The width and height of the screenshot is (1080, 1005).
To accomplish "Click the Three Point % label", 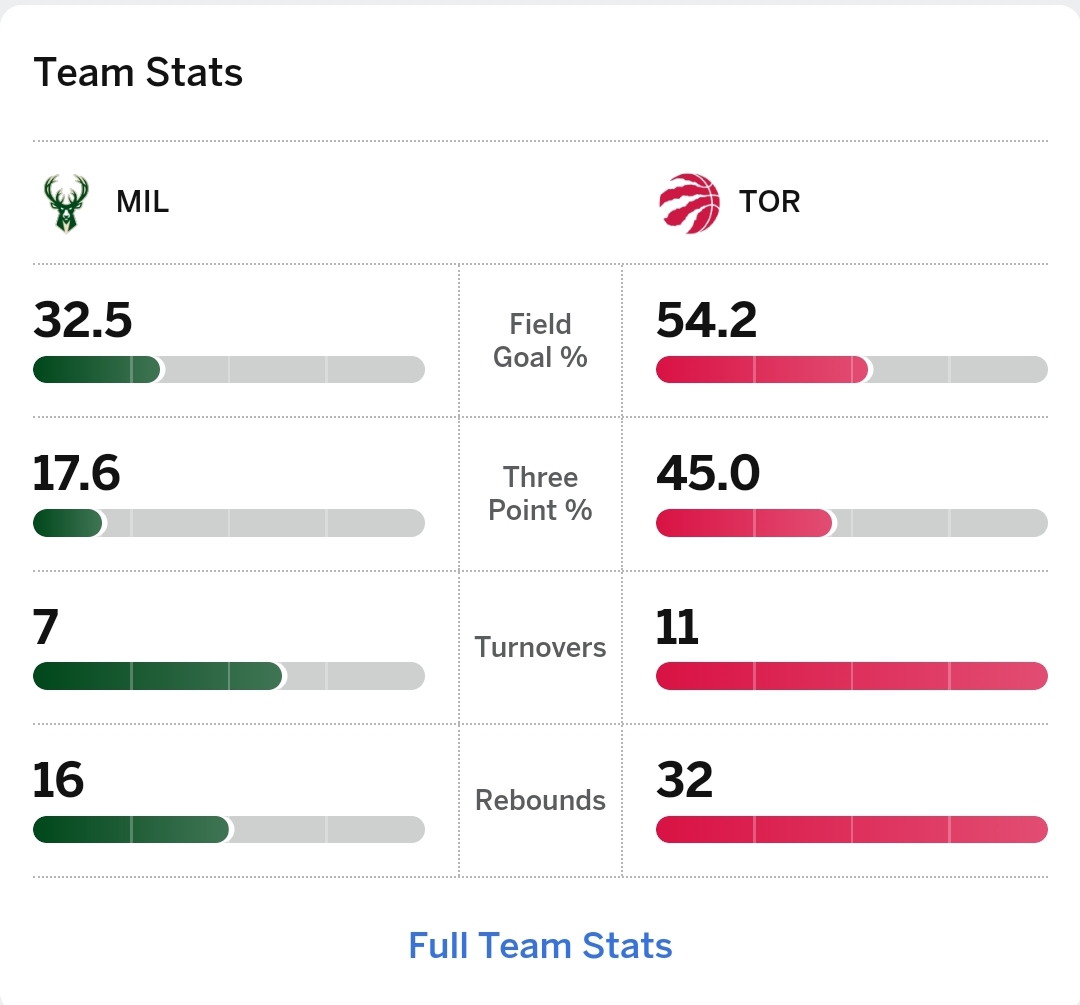I will (x=540, y=493).
